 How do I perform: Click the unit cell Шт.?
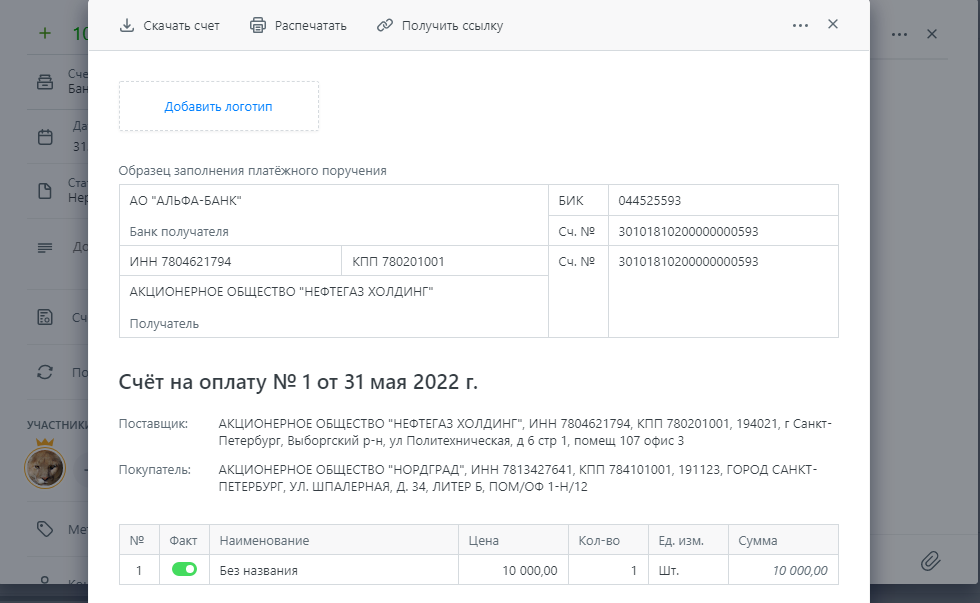click(x=688, y=570)
